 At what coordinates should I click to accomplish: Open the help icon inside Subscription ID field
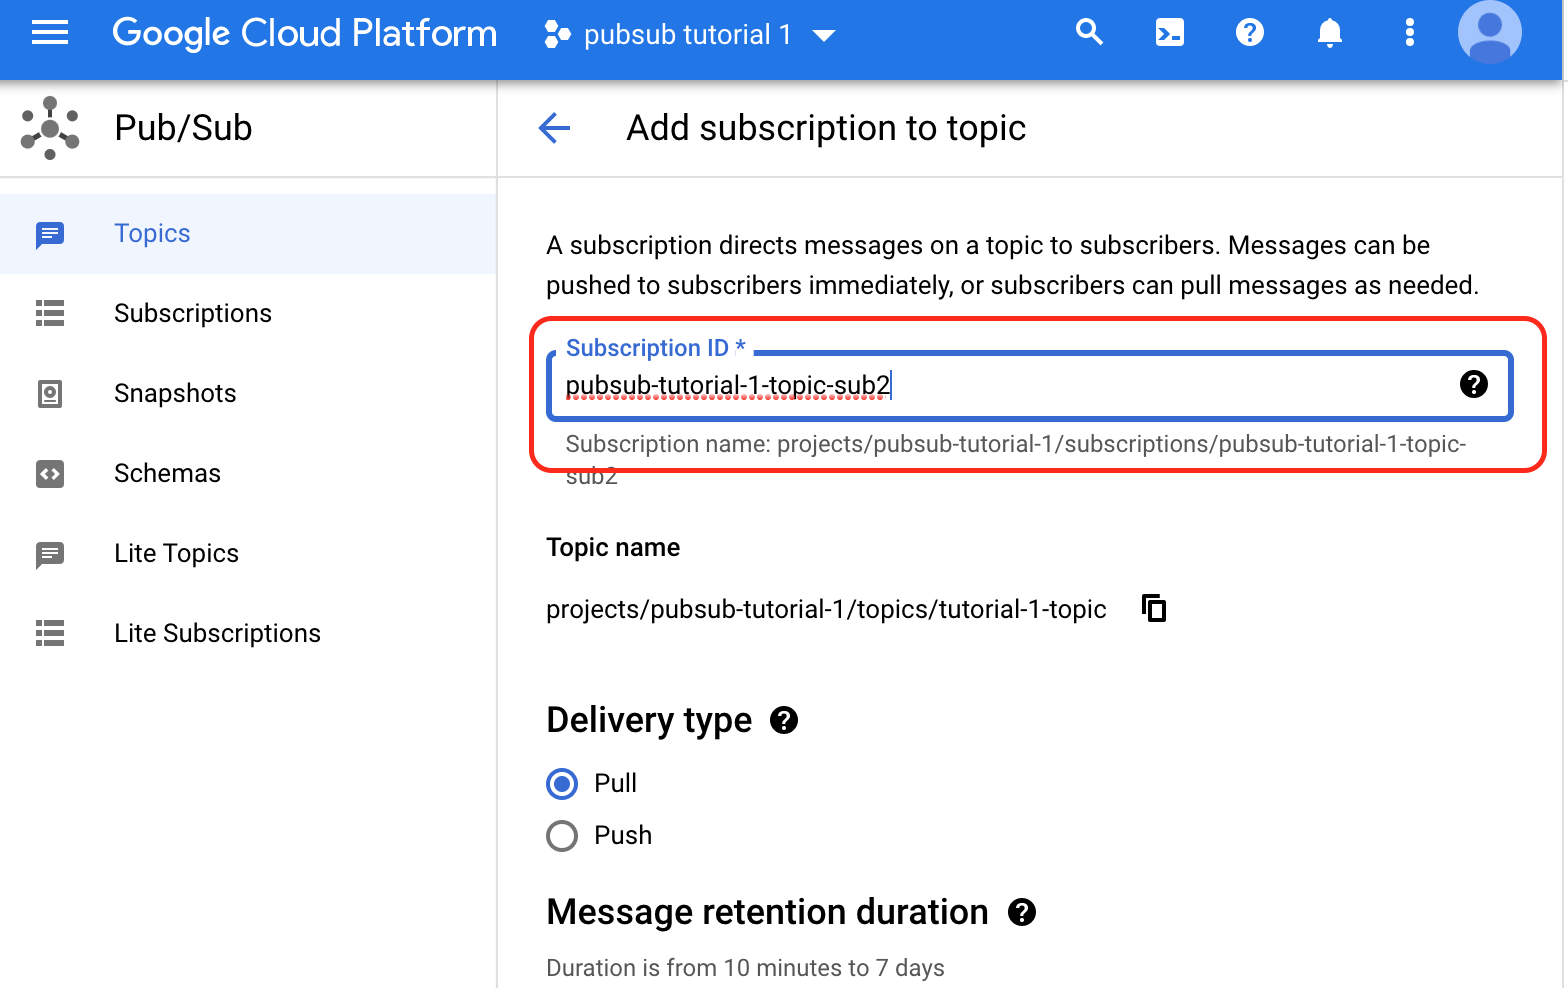(1473, 384)
